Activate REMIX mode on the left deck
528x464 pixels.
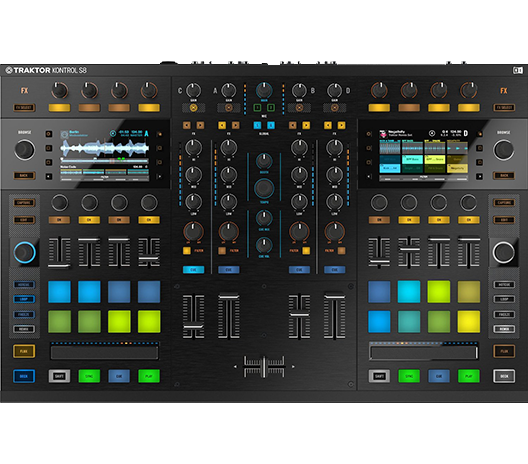click(x=24, y=329)
